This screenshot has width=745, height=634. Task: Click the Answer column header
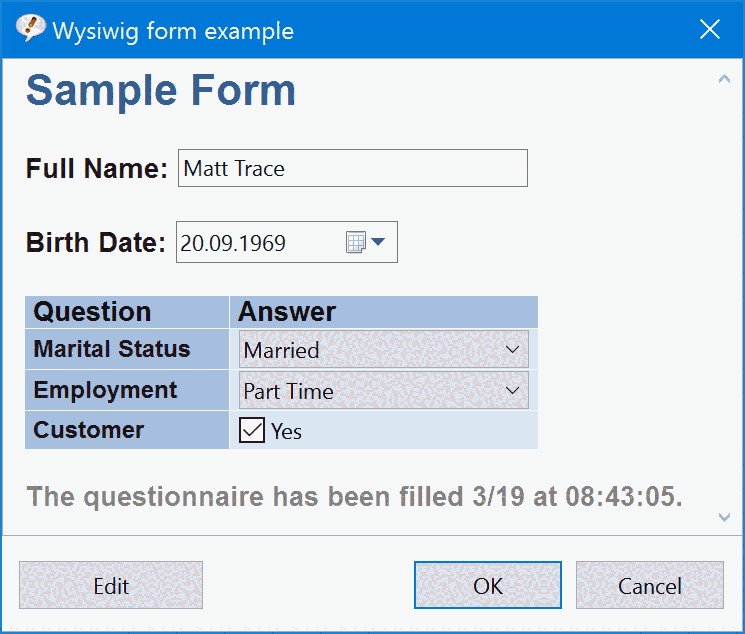click(x=287, y=312)
